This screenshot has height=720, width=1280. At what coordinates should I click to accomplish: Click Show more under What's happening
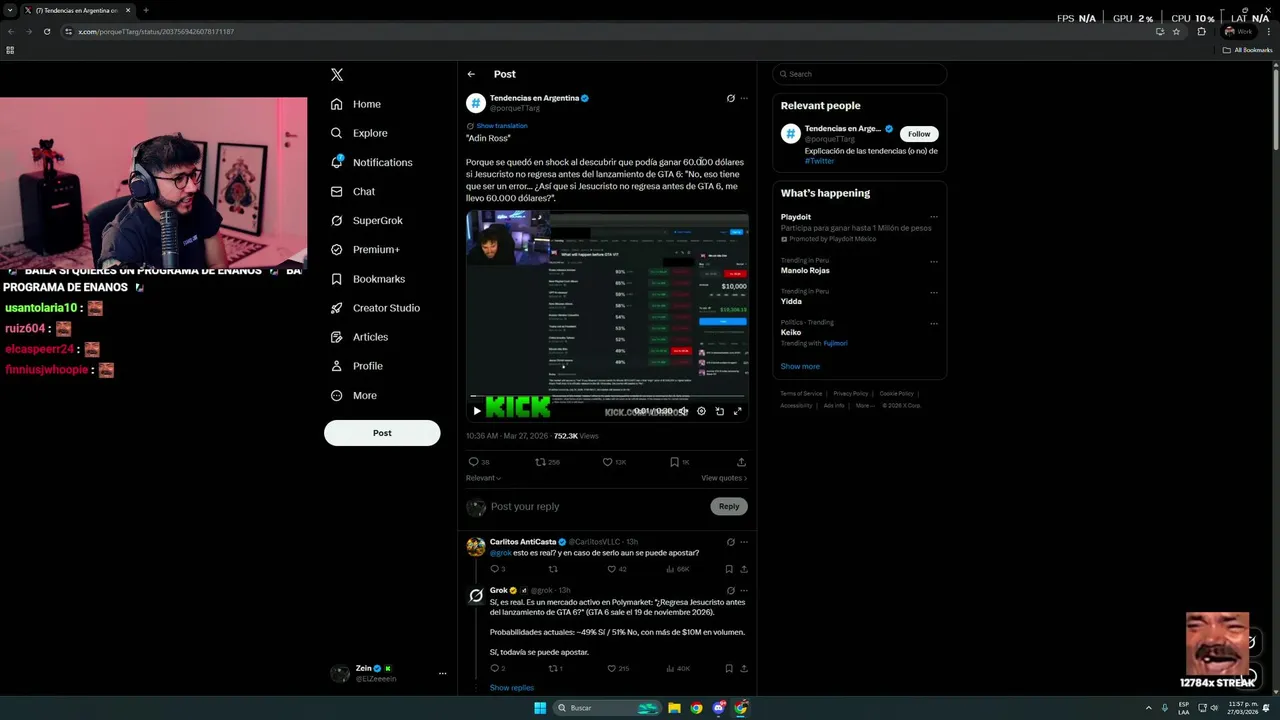(x=800, y=367)
